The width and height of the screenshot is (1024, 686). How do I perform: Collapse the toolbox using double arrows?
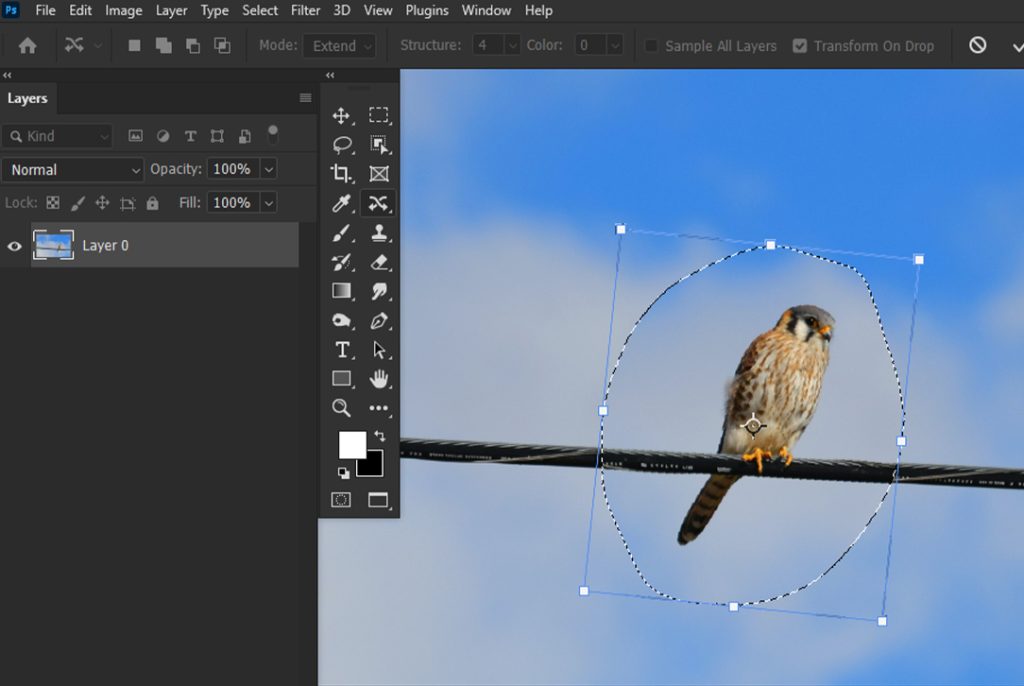click(330, 75)
